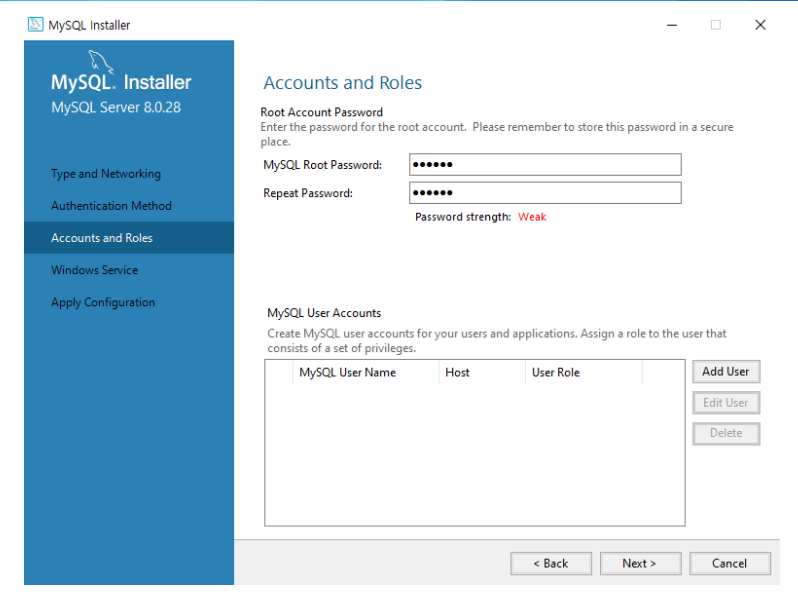This screenshot has height=605, width=798.
Task: Maximize the MySQL Installer window
Action: coord(716,25)
